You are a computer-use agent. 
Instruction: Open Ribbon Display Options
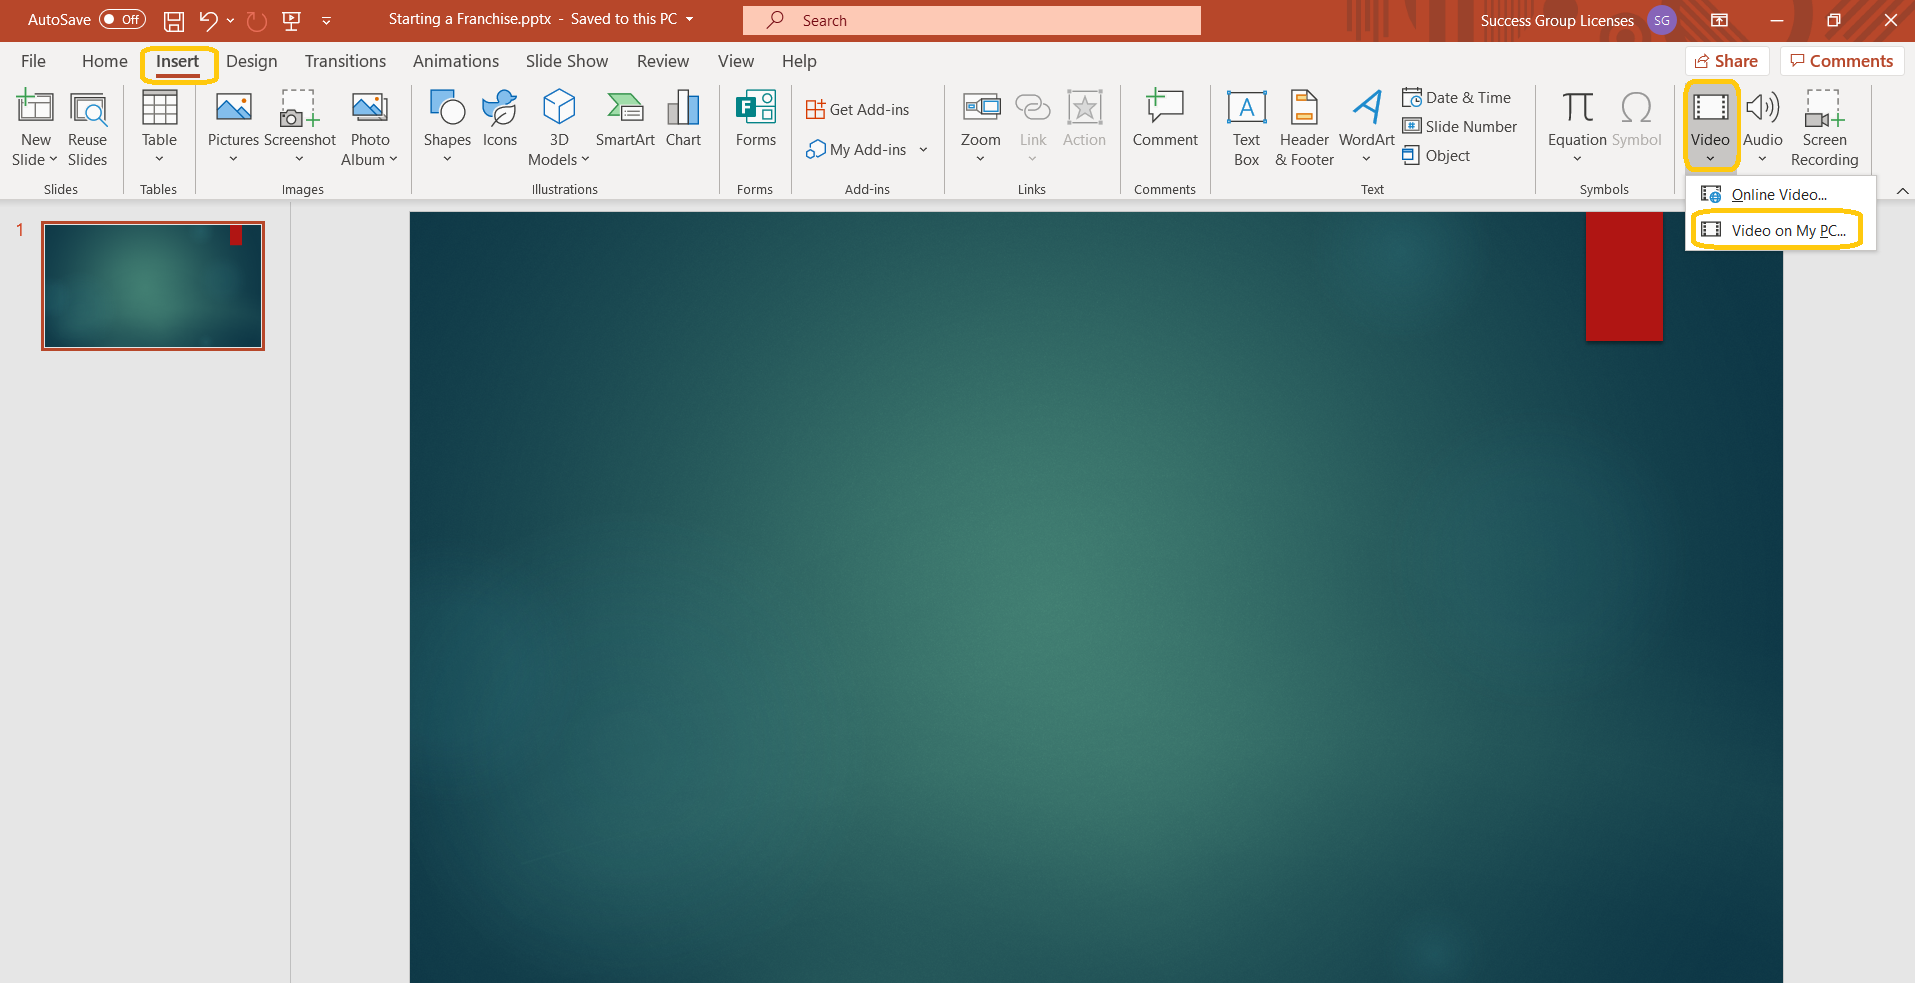pos(1719,20)
